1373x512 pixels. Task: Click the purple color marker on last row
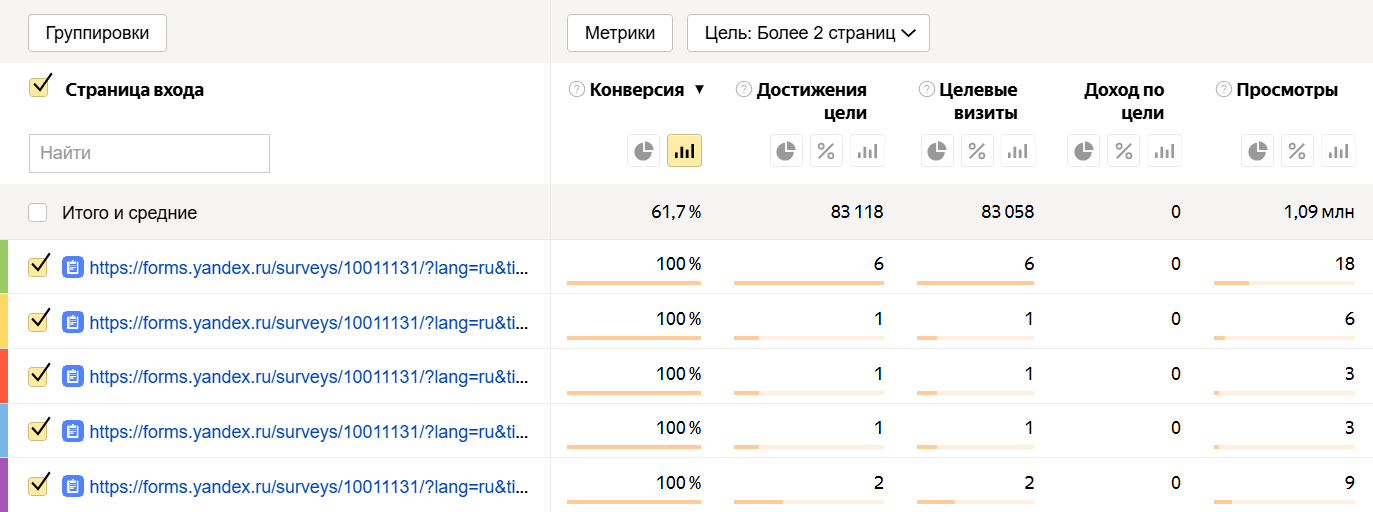point(4,485)
